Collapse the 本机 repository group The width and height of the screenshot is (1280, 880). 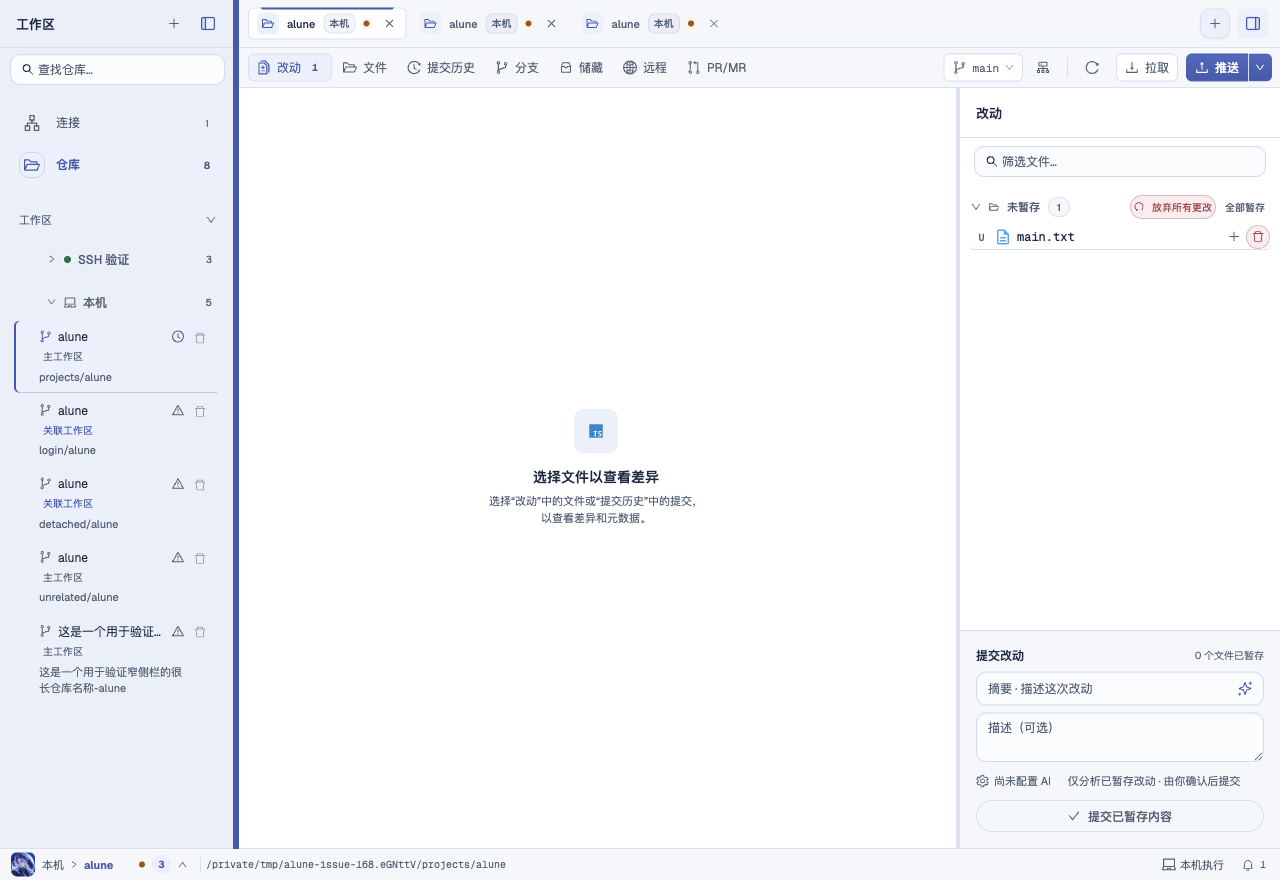(52, 302)
